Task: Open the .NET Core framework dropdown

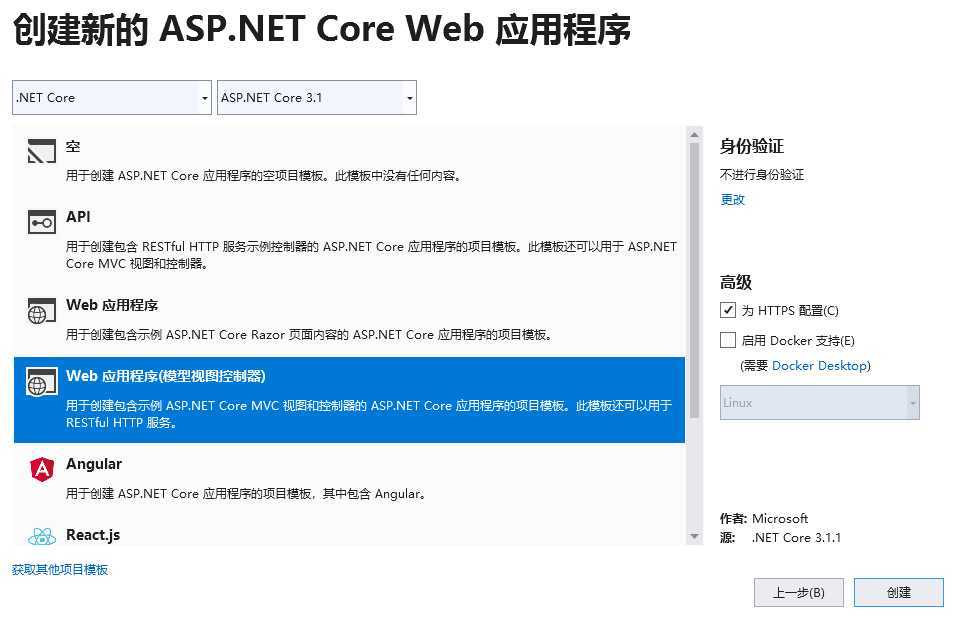Action: [x=112, y=97]
